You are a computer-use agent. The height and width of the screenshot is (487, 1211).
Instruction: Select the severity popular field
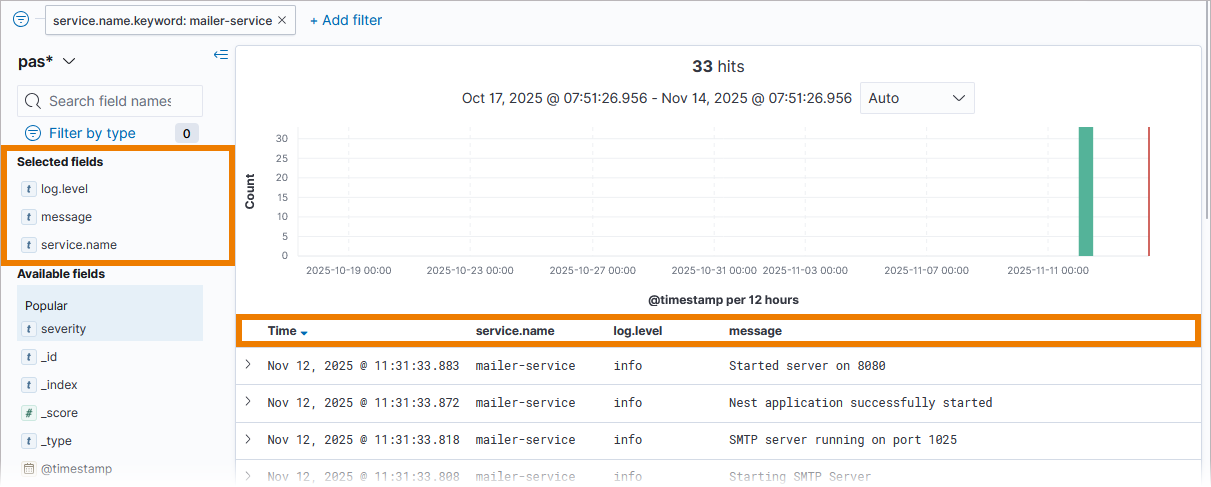coord(63,329)
